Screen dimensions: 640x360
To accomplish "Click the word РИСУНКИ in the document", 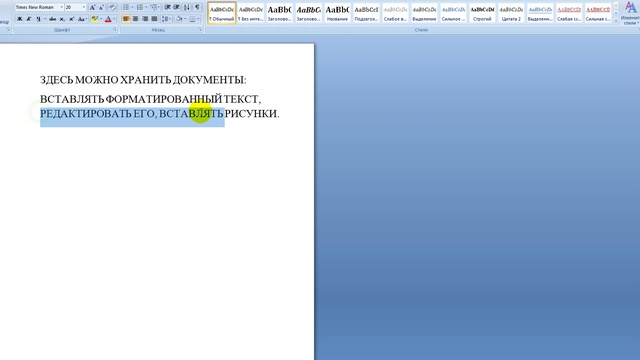I will (x=252, y=113).
